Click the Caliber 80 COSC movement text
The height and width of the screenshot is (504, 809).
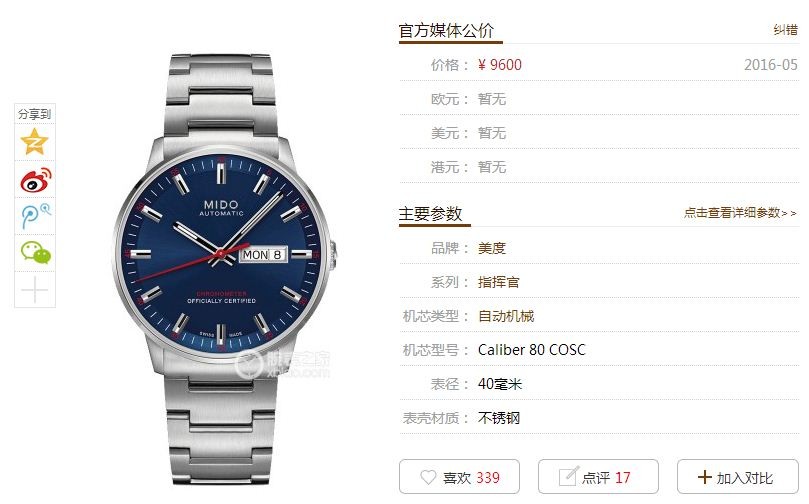(x=531, y=350)
